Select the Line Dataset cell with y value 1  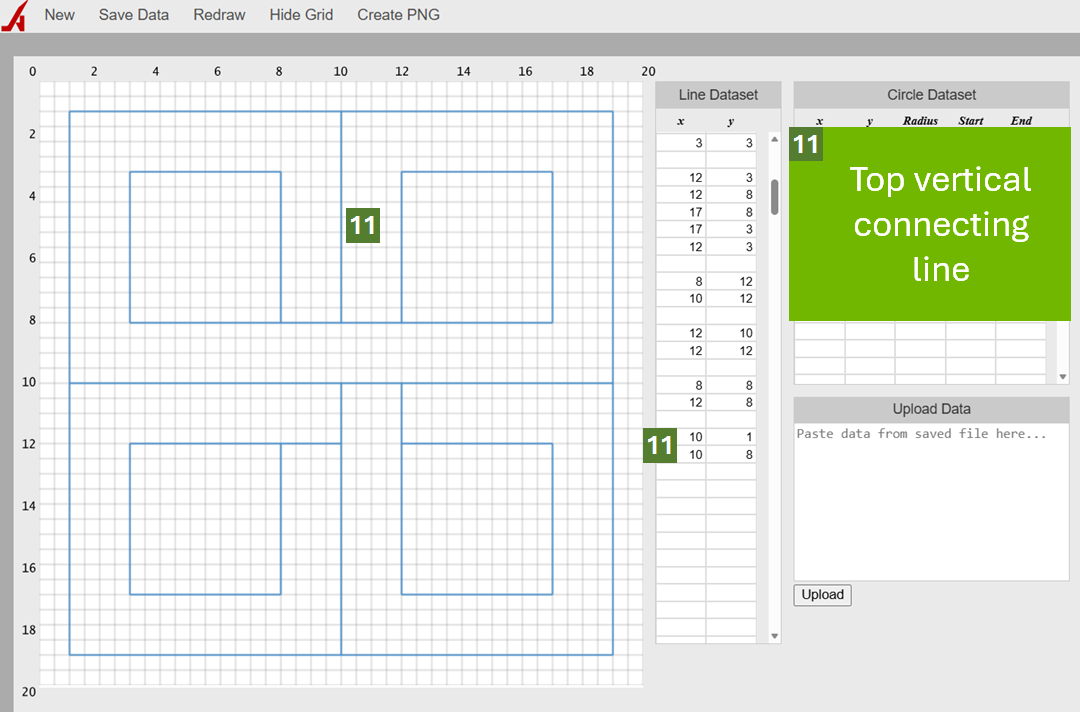(x=731, y=437)
